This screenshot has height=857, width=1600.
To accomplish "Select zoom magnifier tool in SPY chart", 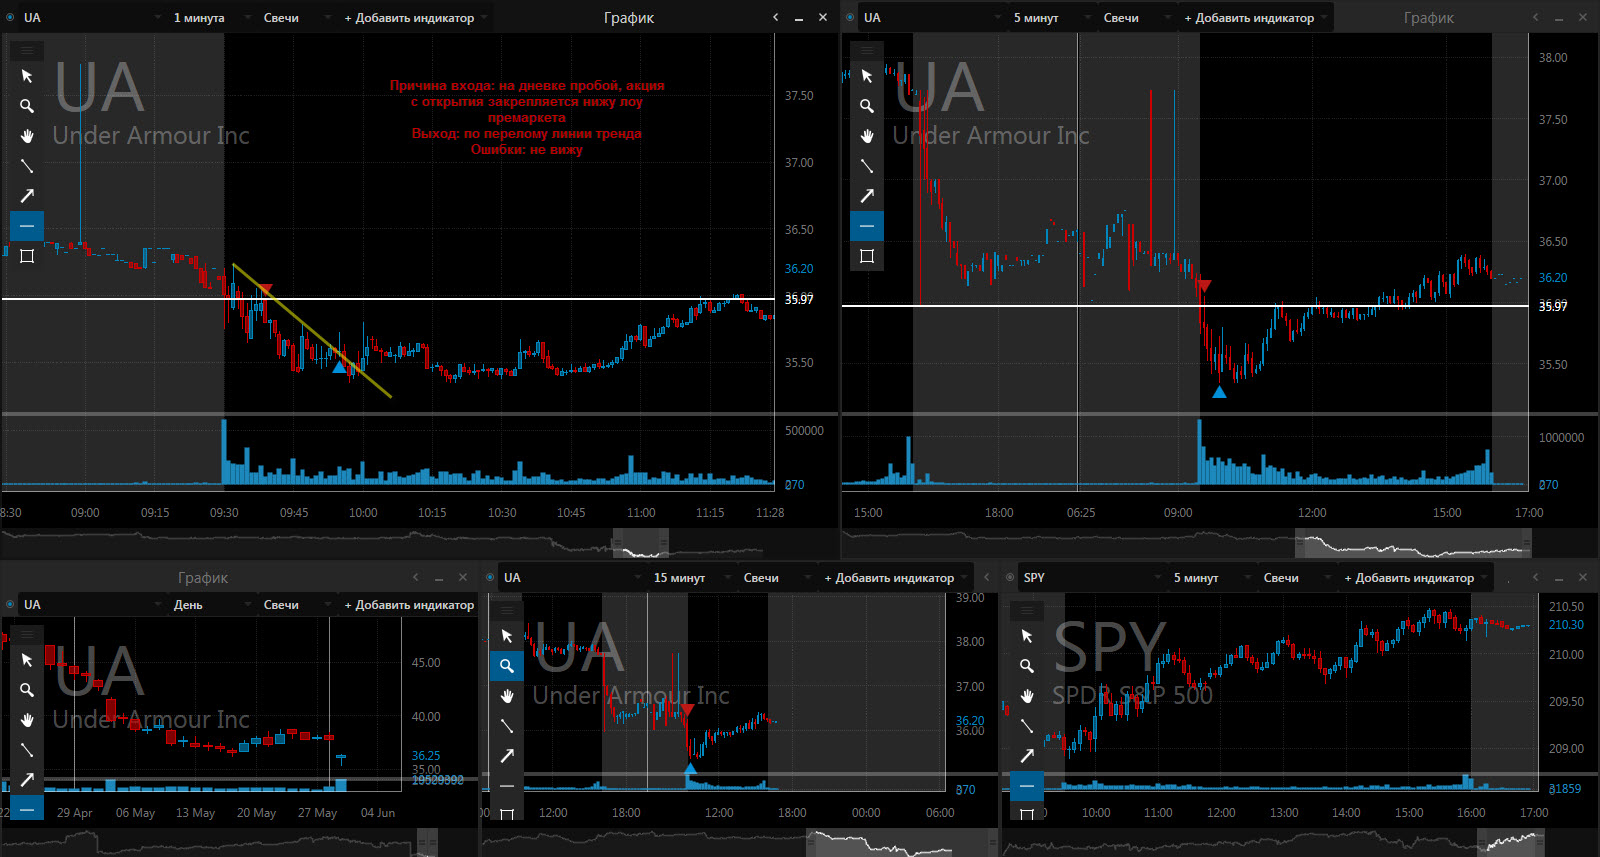I will [x=1027, y=666].
